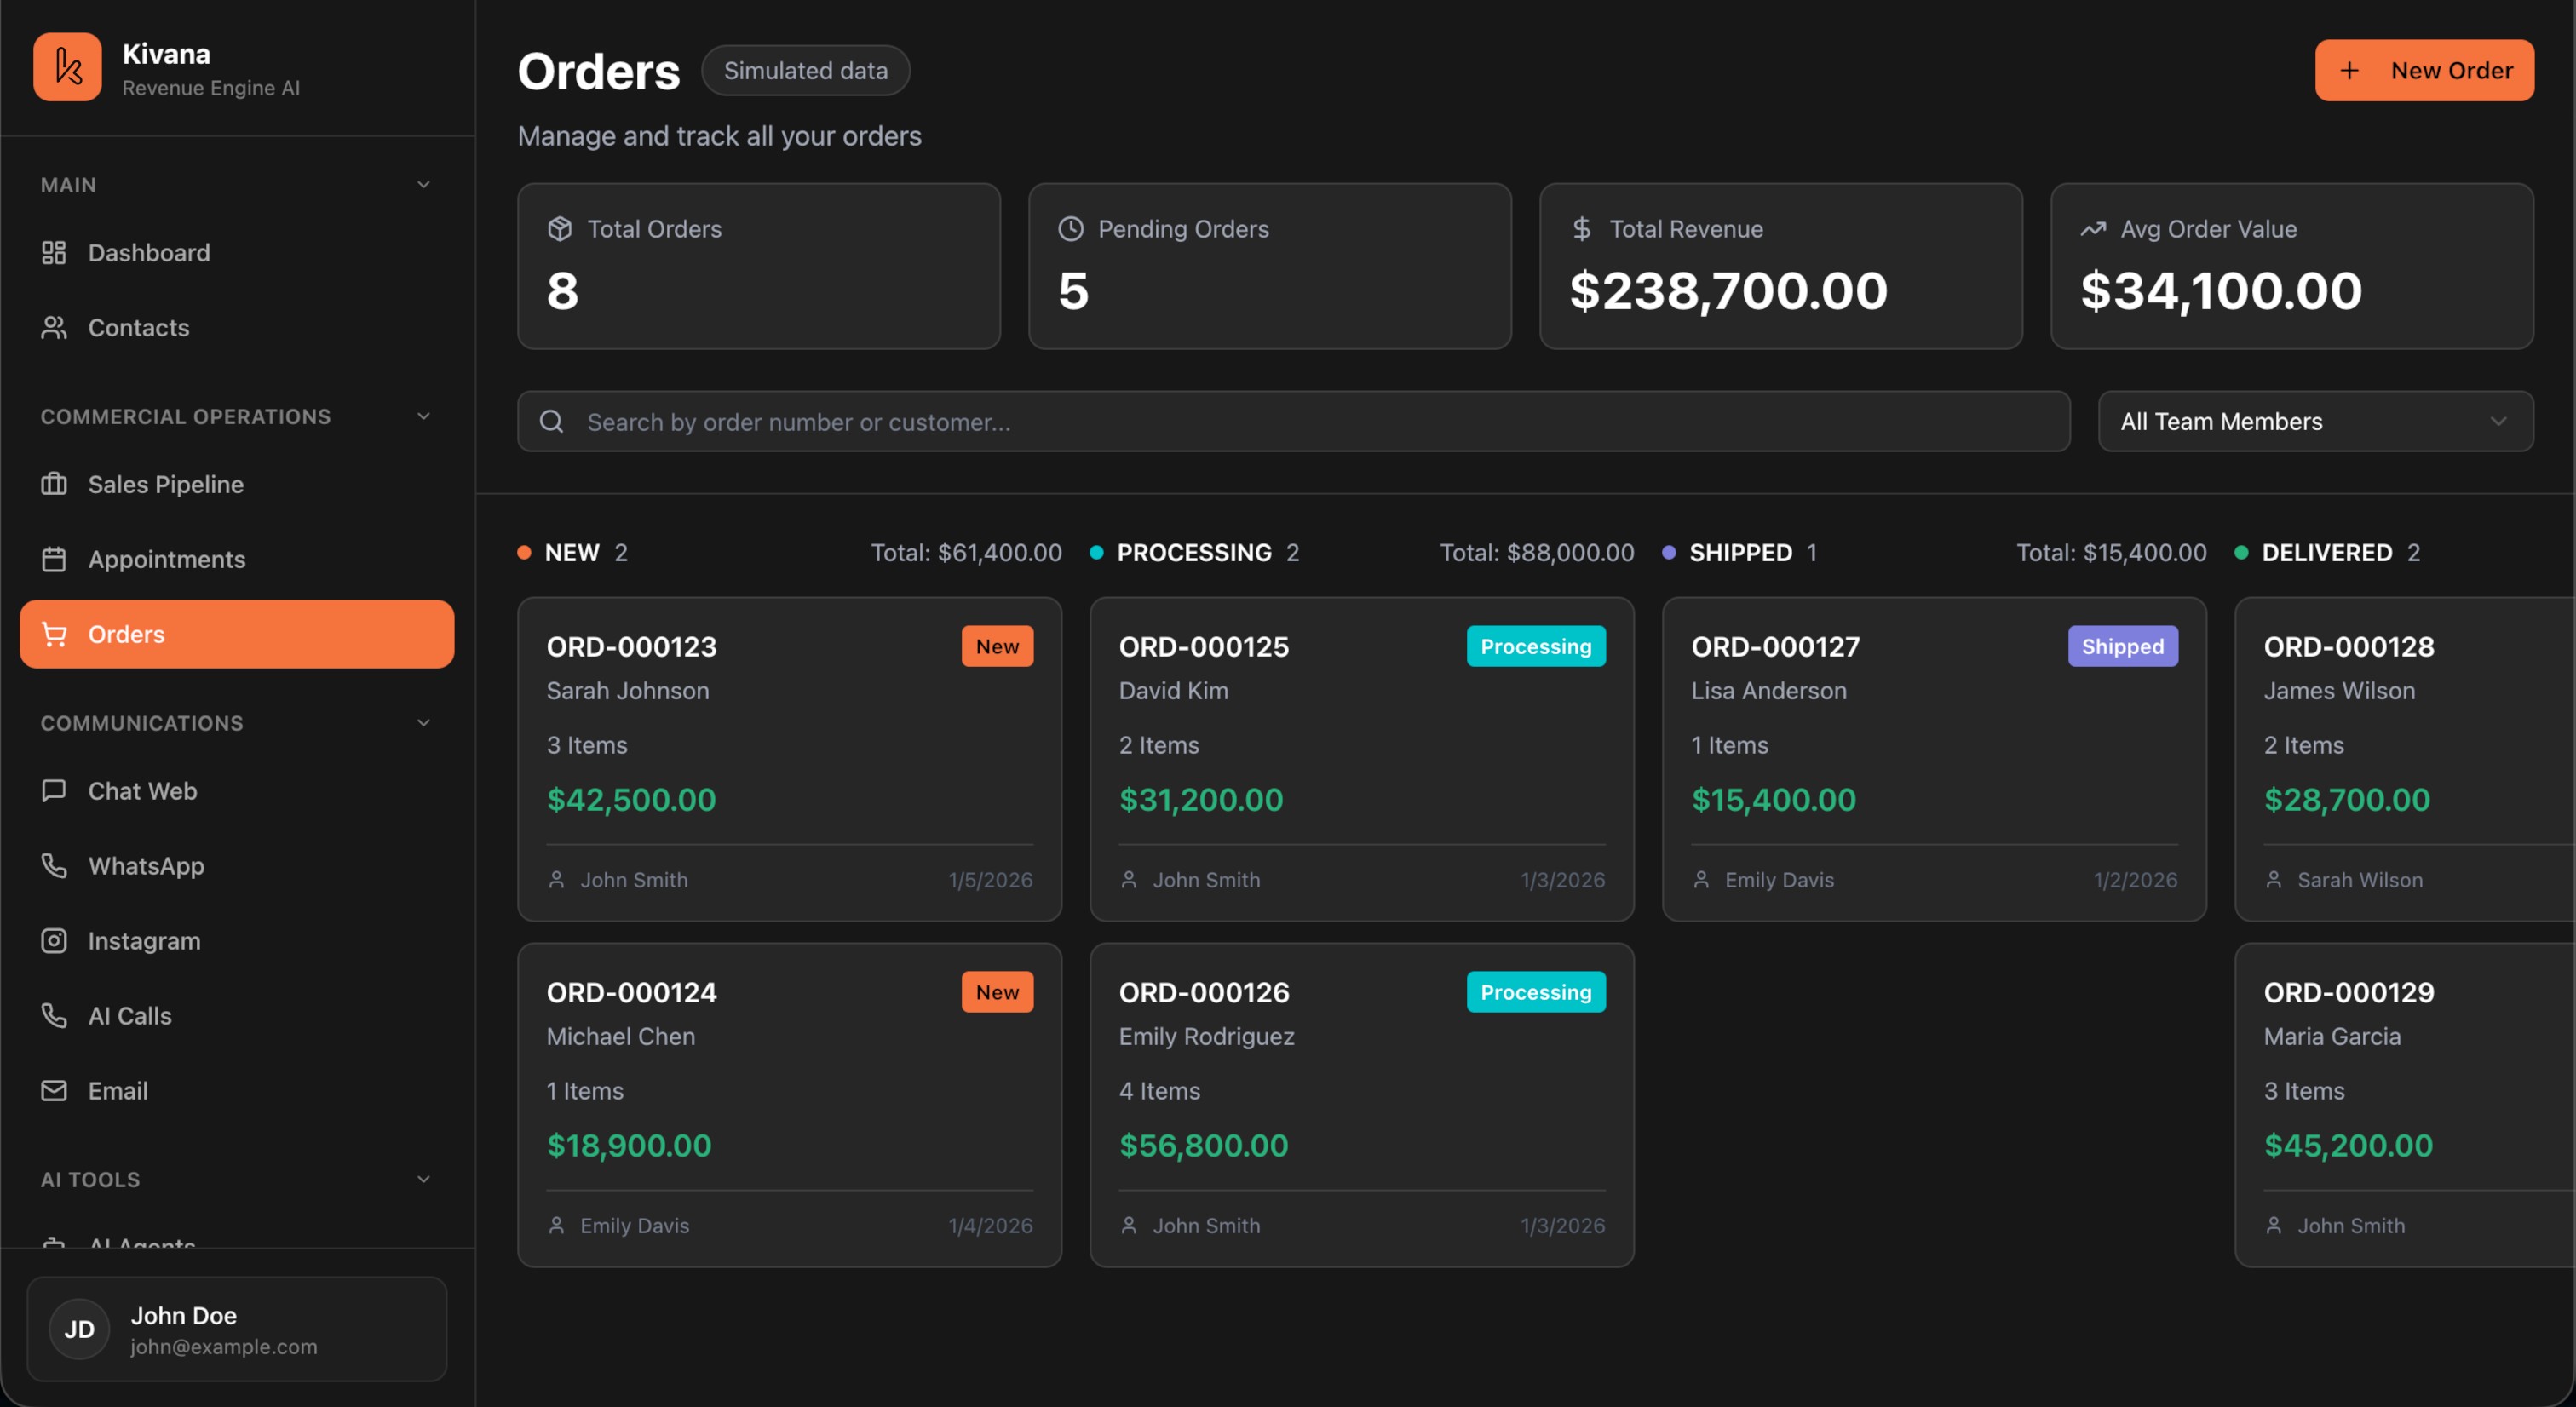Open the Dashboard from the sidebar
This screenshot has height=1407, width=2576.
[x=148, y=252]
